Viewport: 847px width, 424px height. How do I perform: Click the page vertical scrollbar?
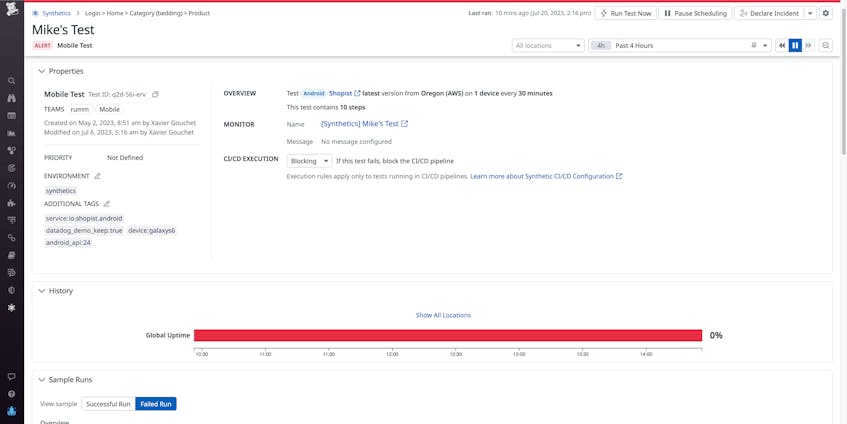pyautogui.click(x=844, y=81)
